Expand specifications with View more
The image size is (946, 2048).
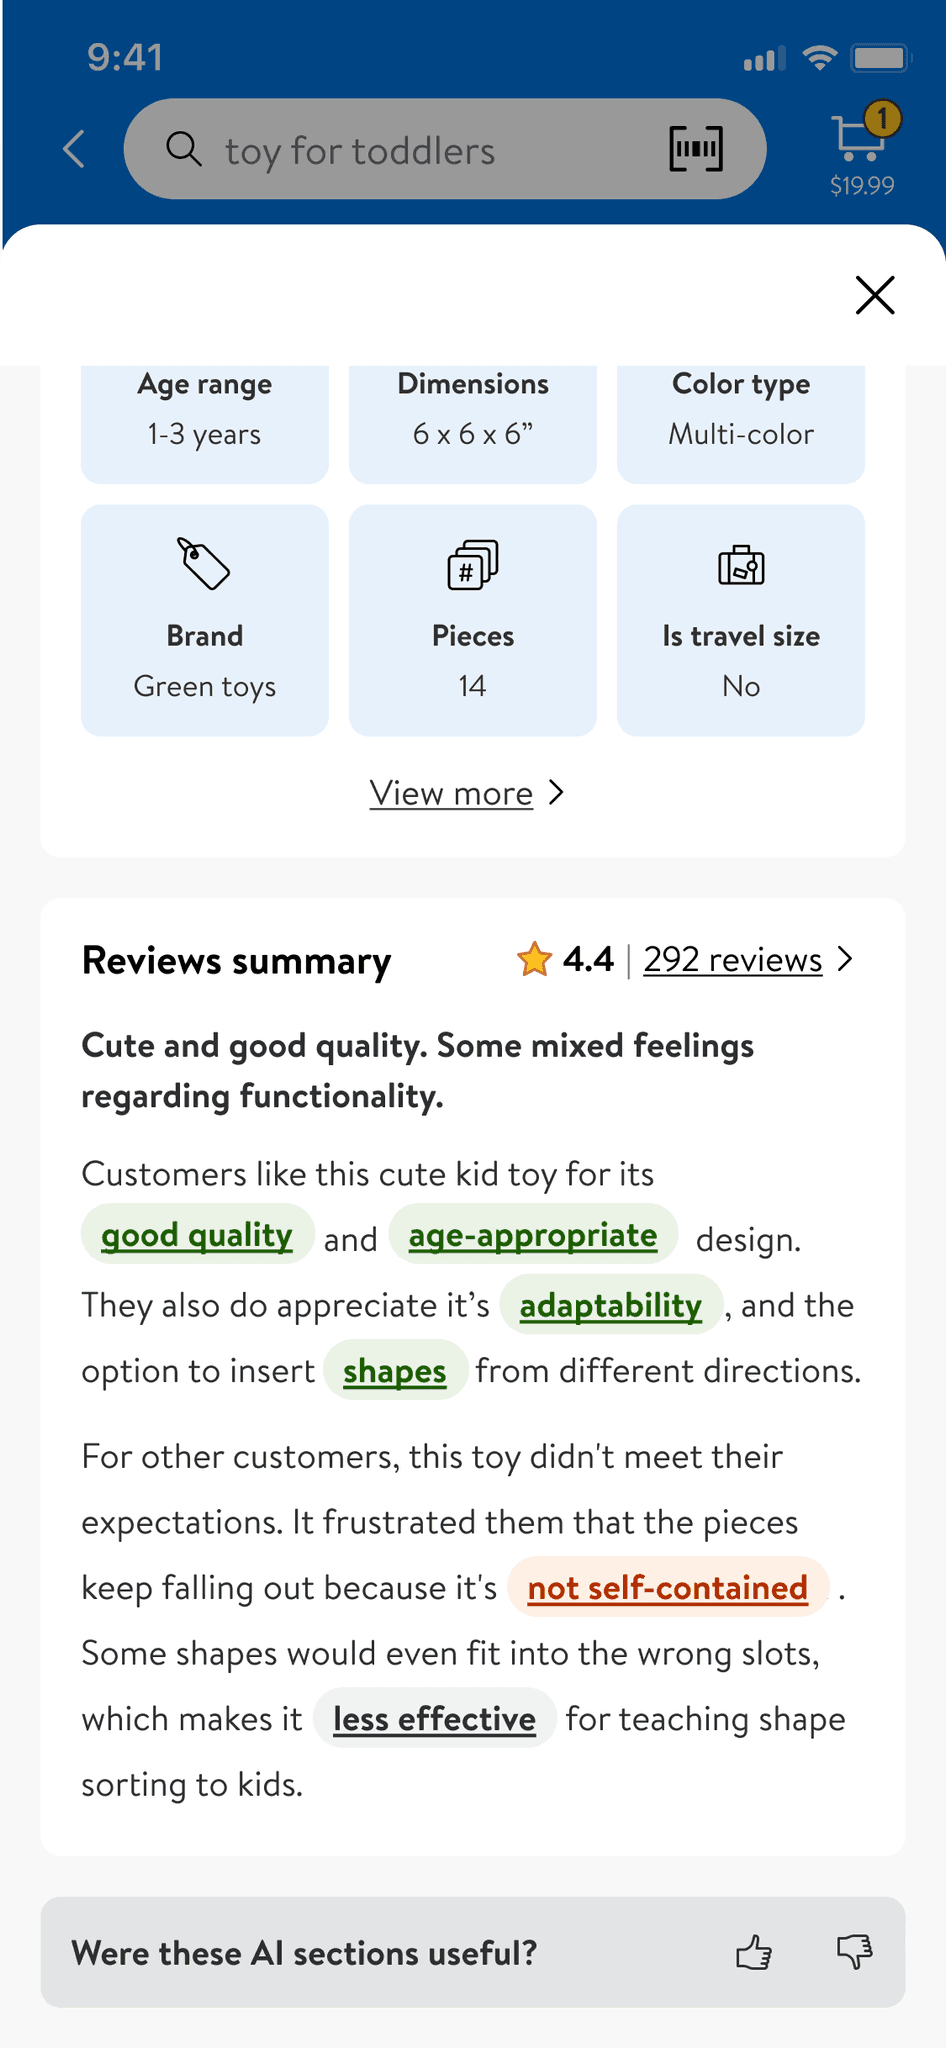point(451,793)
